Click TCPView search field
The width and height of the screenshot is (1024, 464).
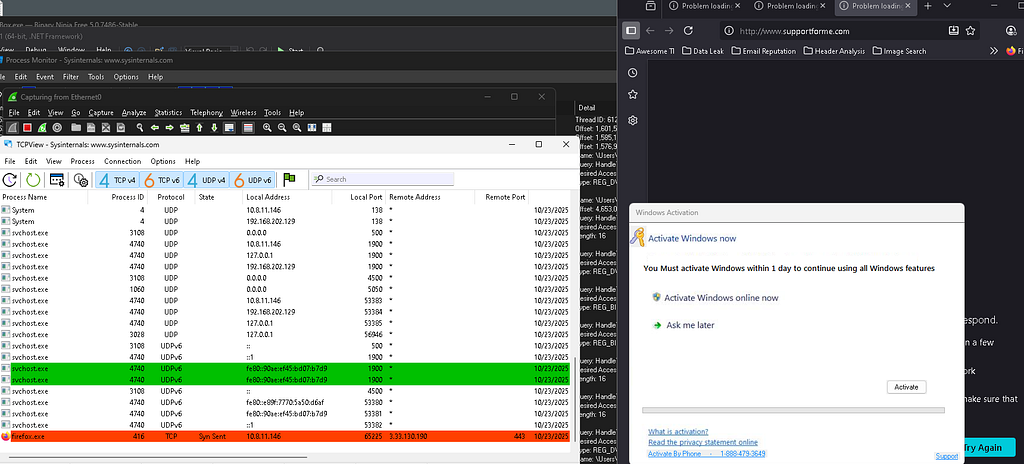coord(383,179)
